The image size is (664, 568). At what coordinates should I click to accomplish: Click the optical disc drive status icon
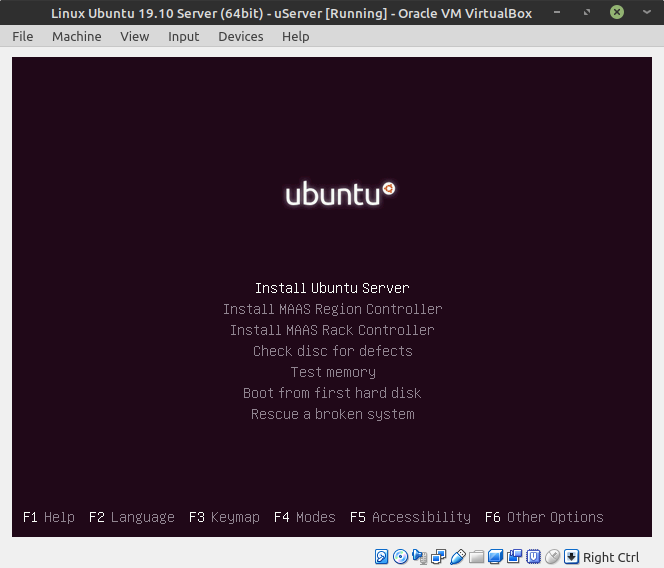(x=400, y=557)
